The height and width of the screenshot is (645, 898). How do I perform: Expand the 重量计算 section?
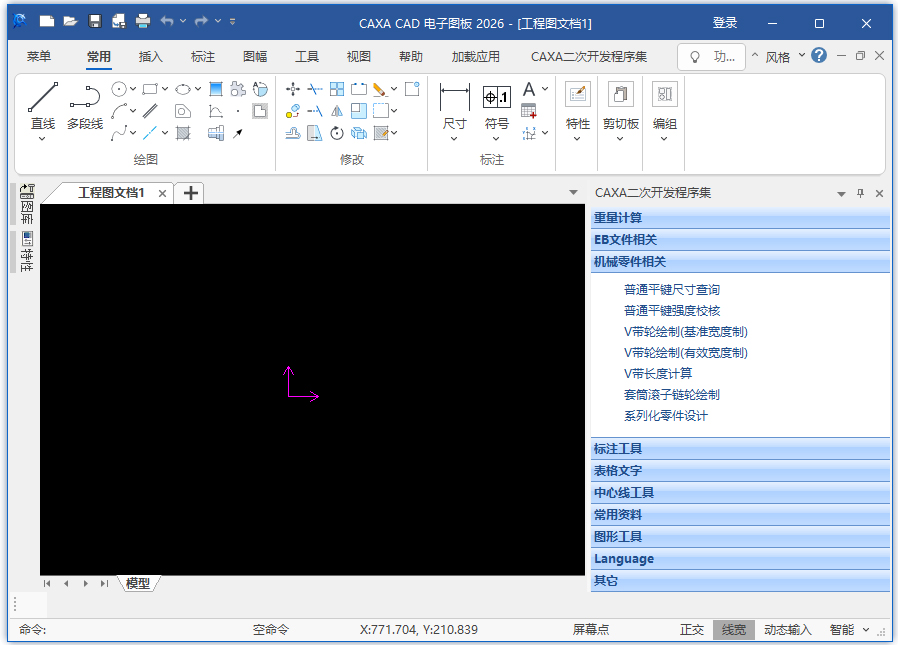(739, 218)
